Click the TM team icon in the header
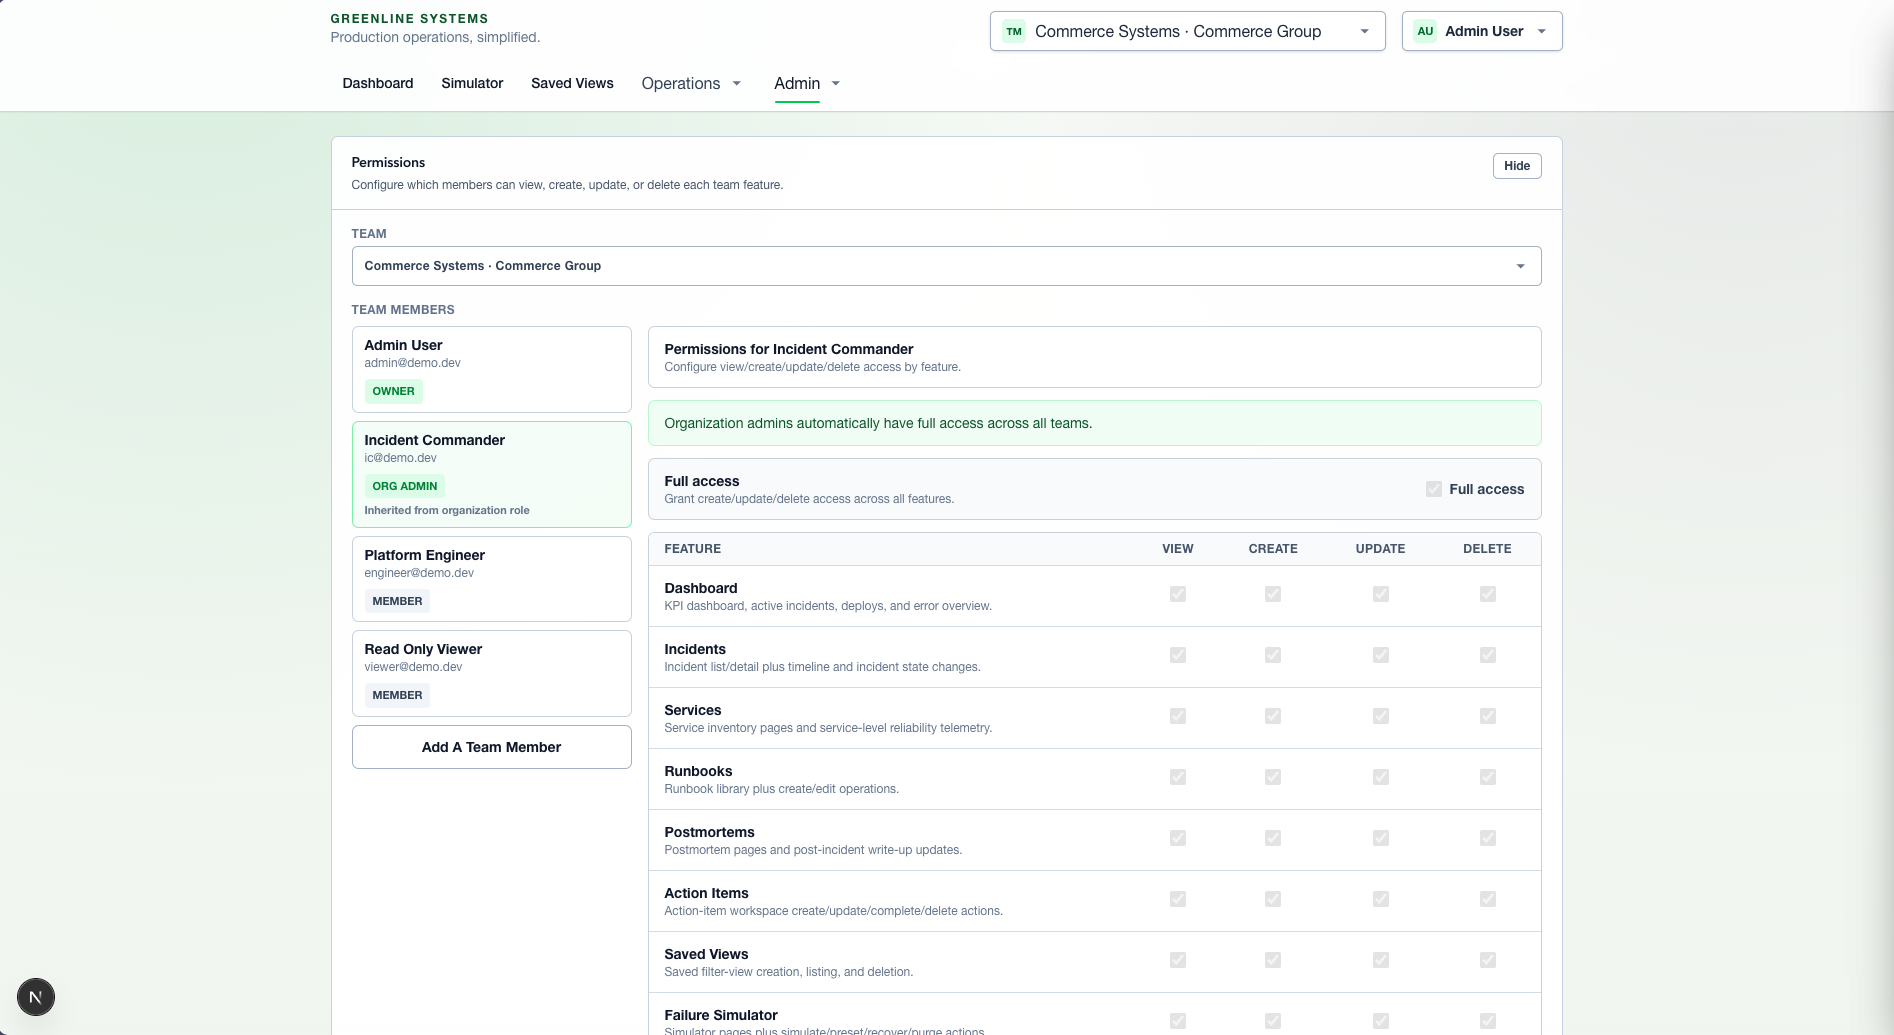Viewport: 1894px width, 1035px height. [x=1014, y=31]
